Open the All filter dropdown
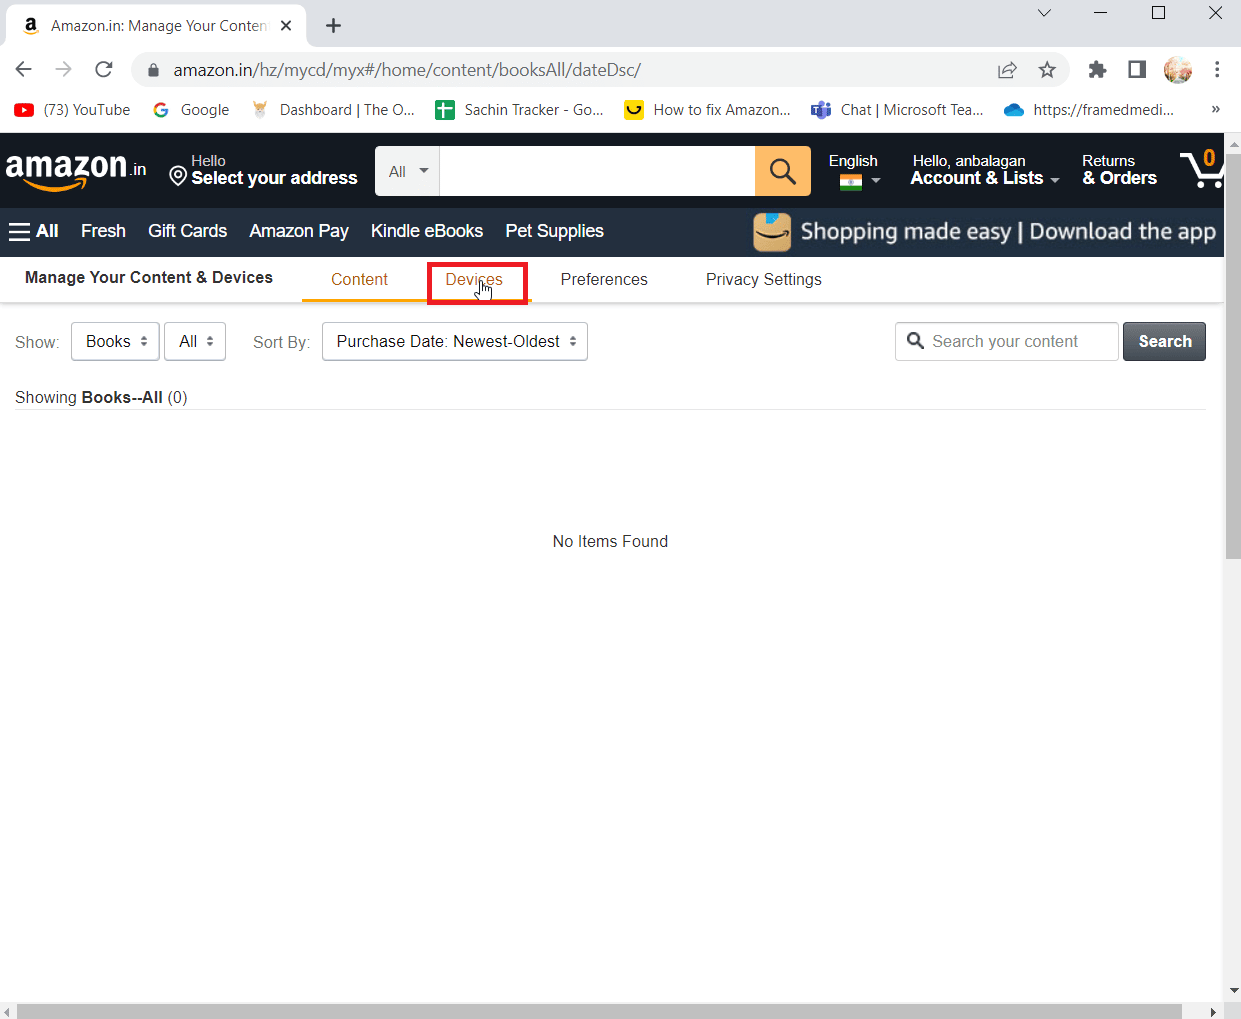1241x1019 pixels. click(195, 341)
